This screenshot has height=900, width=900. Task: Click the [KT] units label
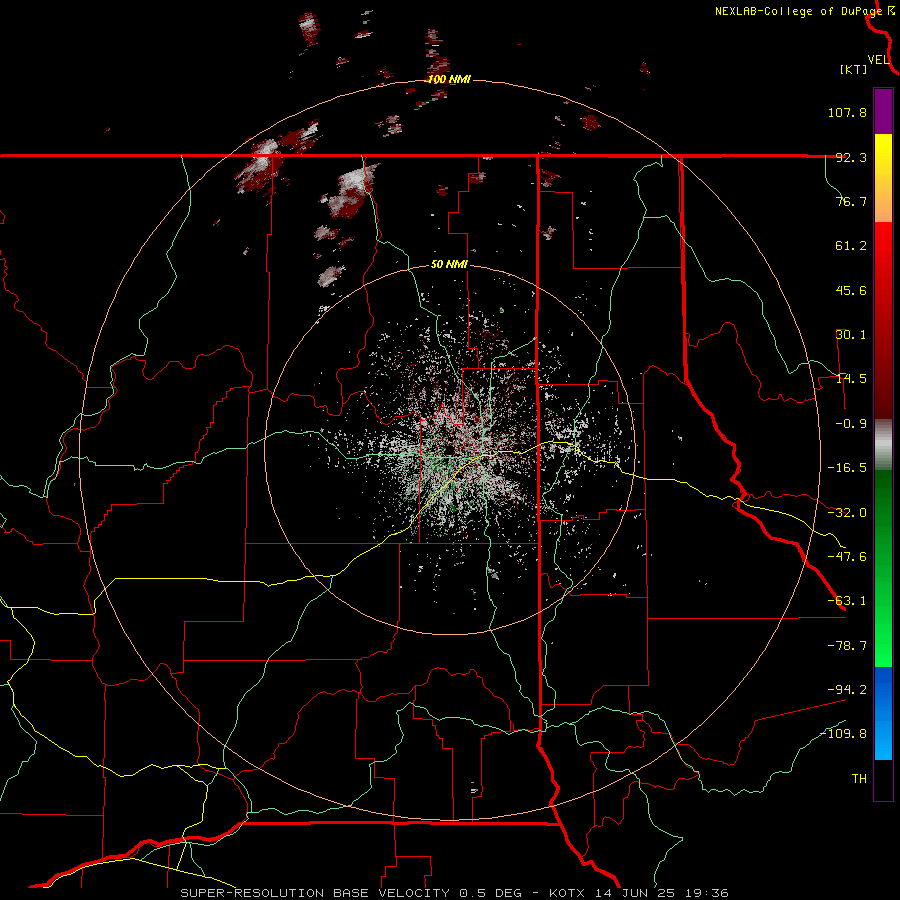point(853,69)
